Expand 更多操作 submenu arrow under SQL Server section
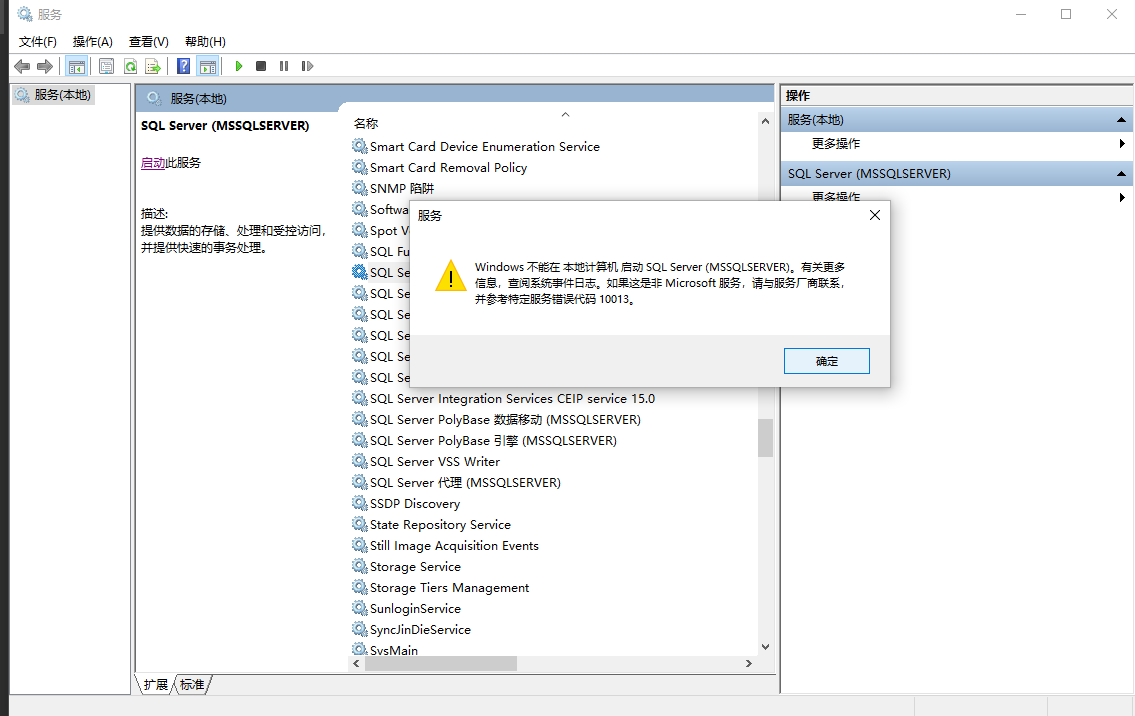 tap(1122, 197)
